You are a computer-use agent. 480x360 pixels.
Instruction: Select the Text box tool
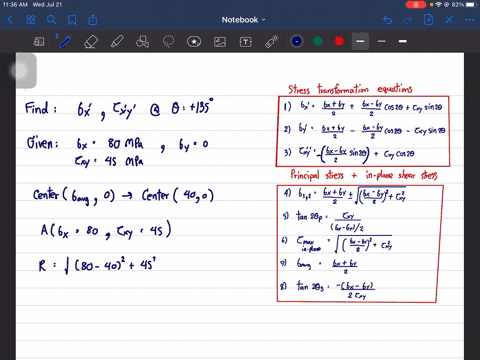(246, 42)
